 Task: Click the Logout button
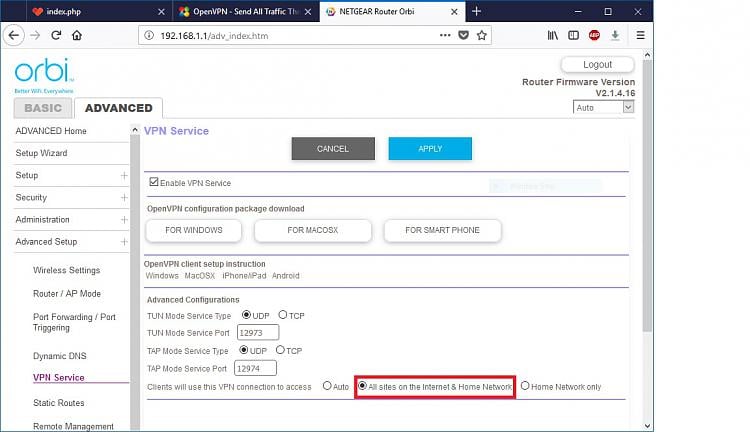[597, 65]
